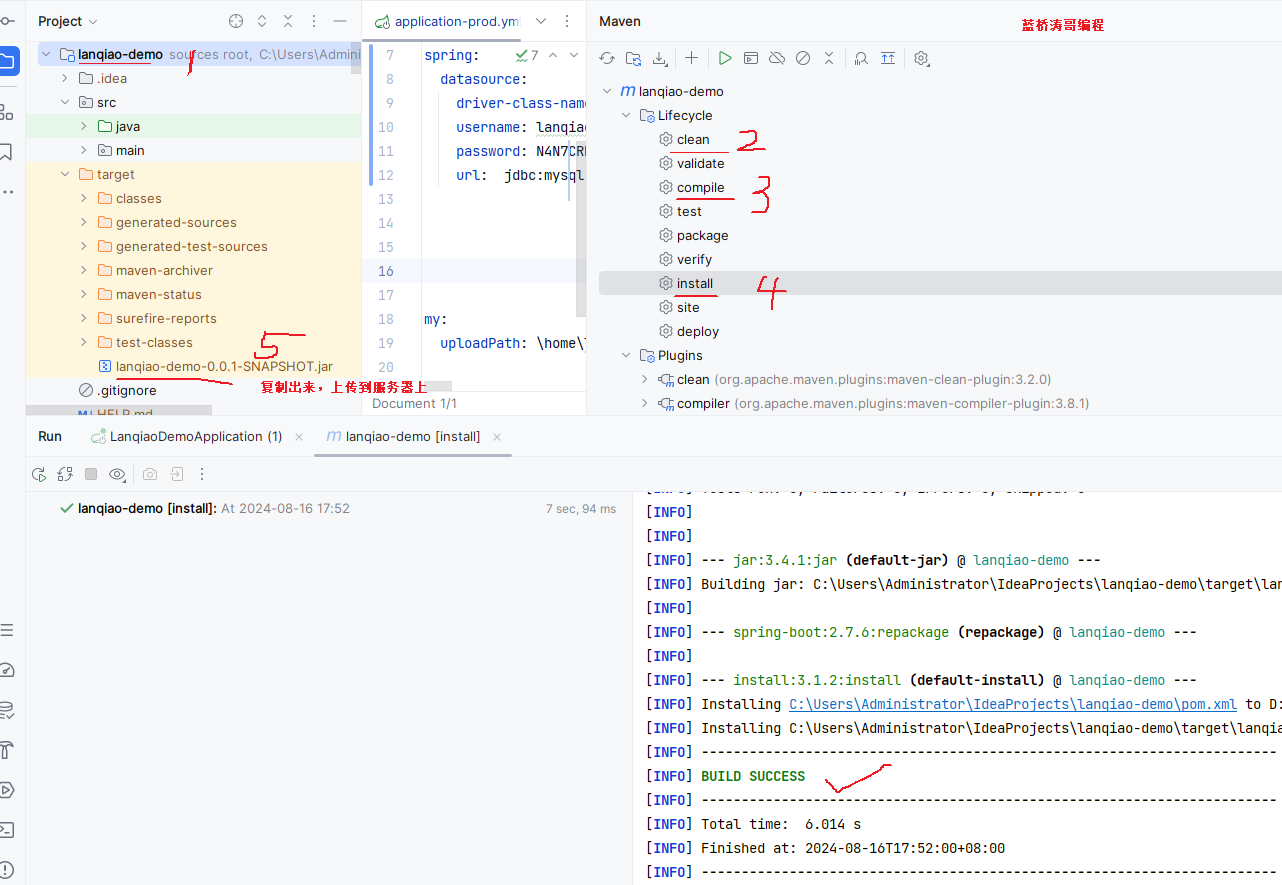Expand the .idea folder
The height and width of the screenshot is (885, 1282).
click(x=65, y=78)
